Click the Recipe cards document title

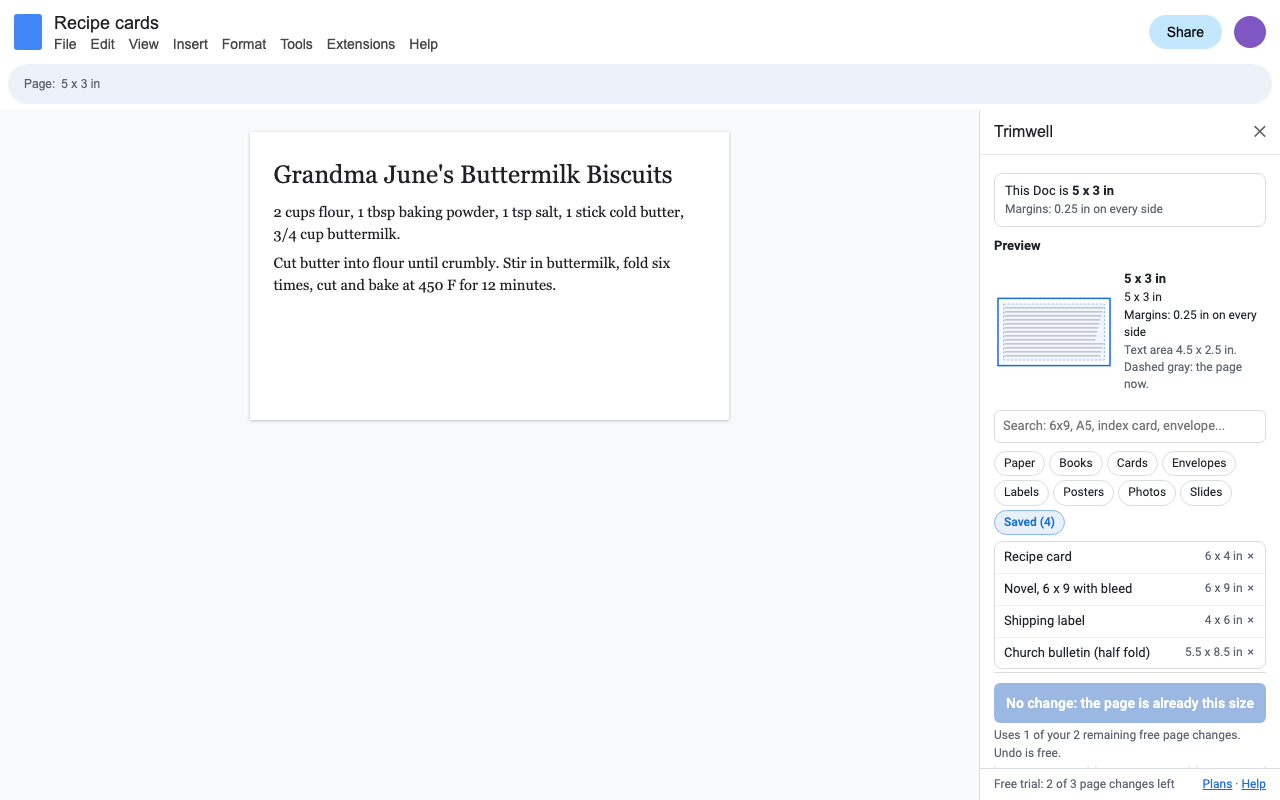pos(106,22)
